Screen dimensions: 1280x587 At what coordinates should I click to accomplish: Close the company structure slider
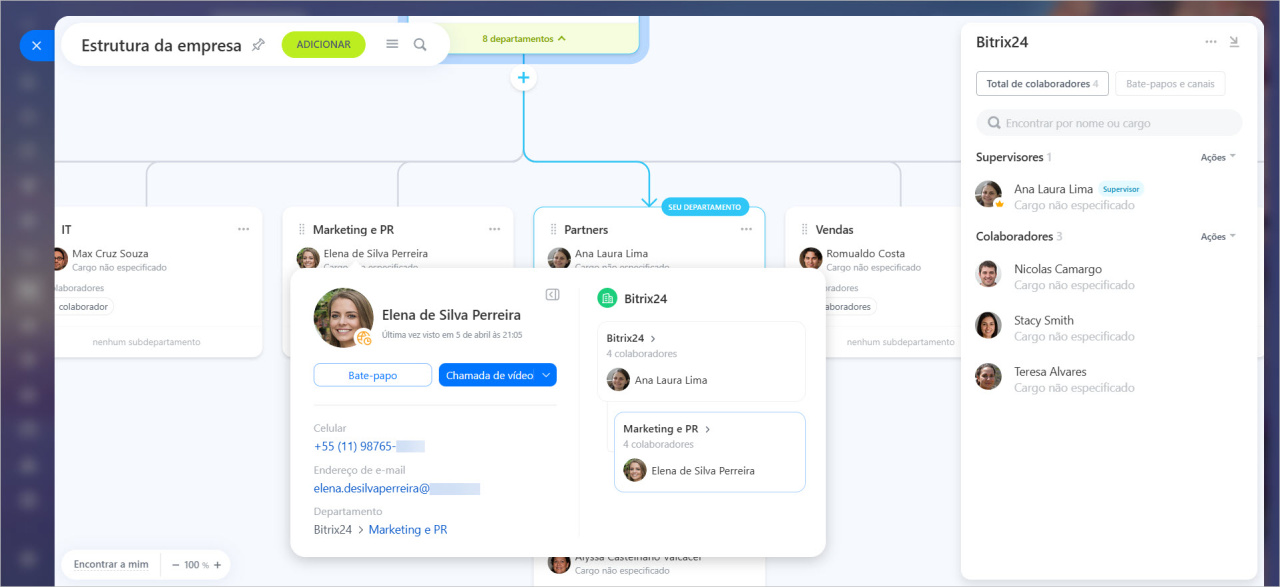(x=36, y=46)
